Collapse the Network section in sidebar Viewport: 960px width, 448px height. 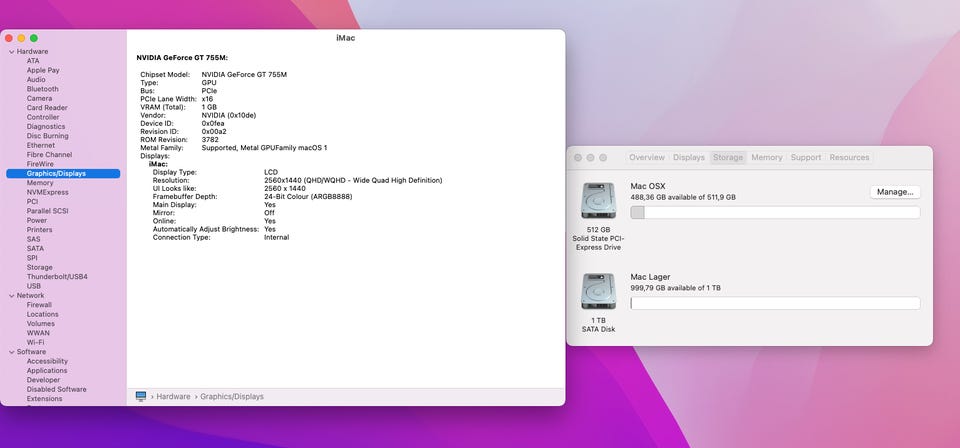[12, 296]
